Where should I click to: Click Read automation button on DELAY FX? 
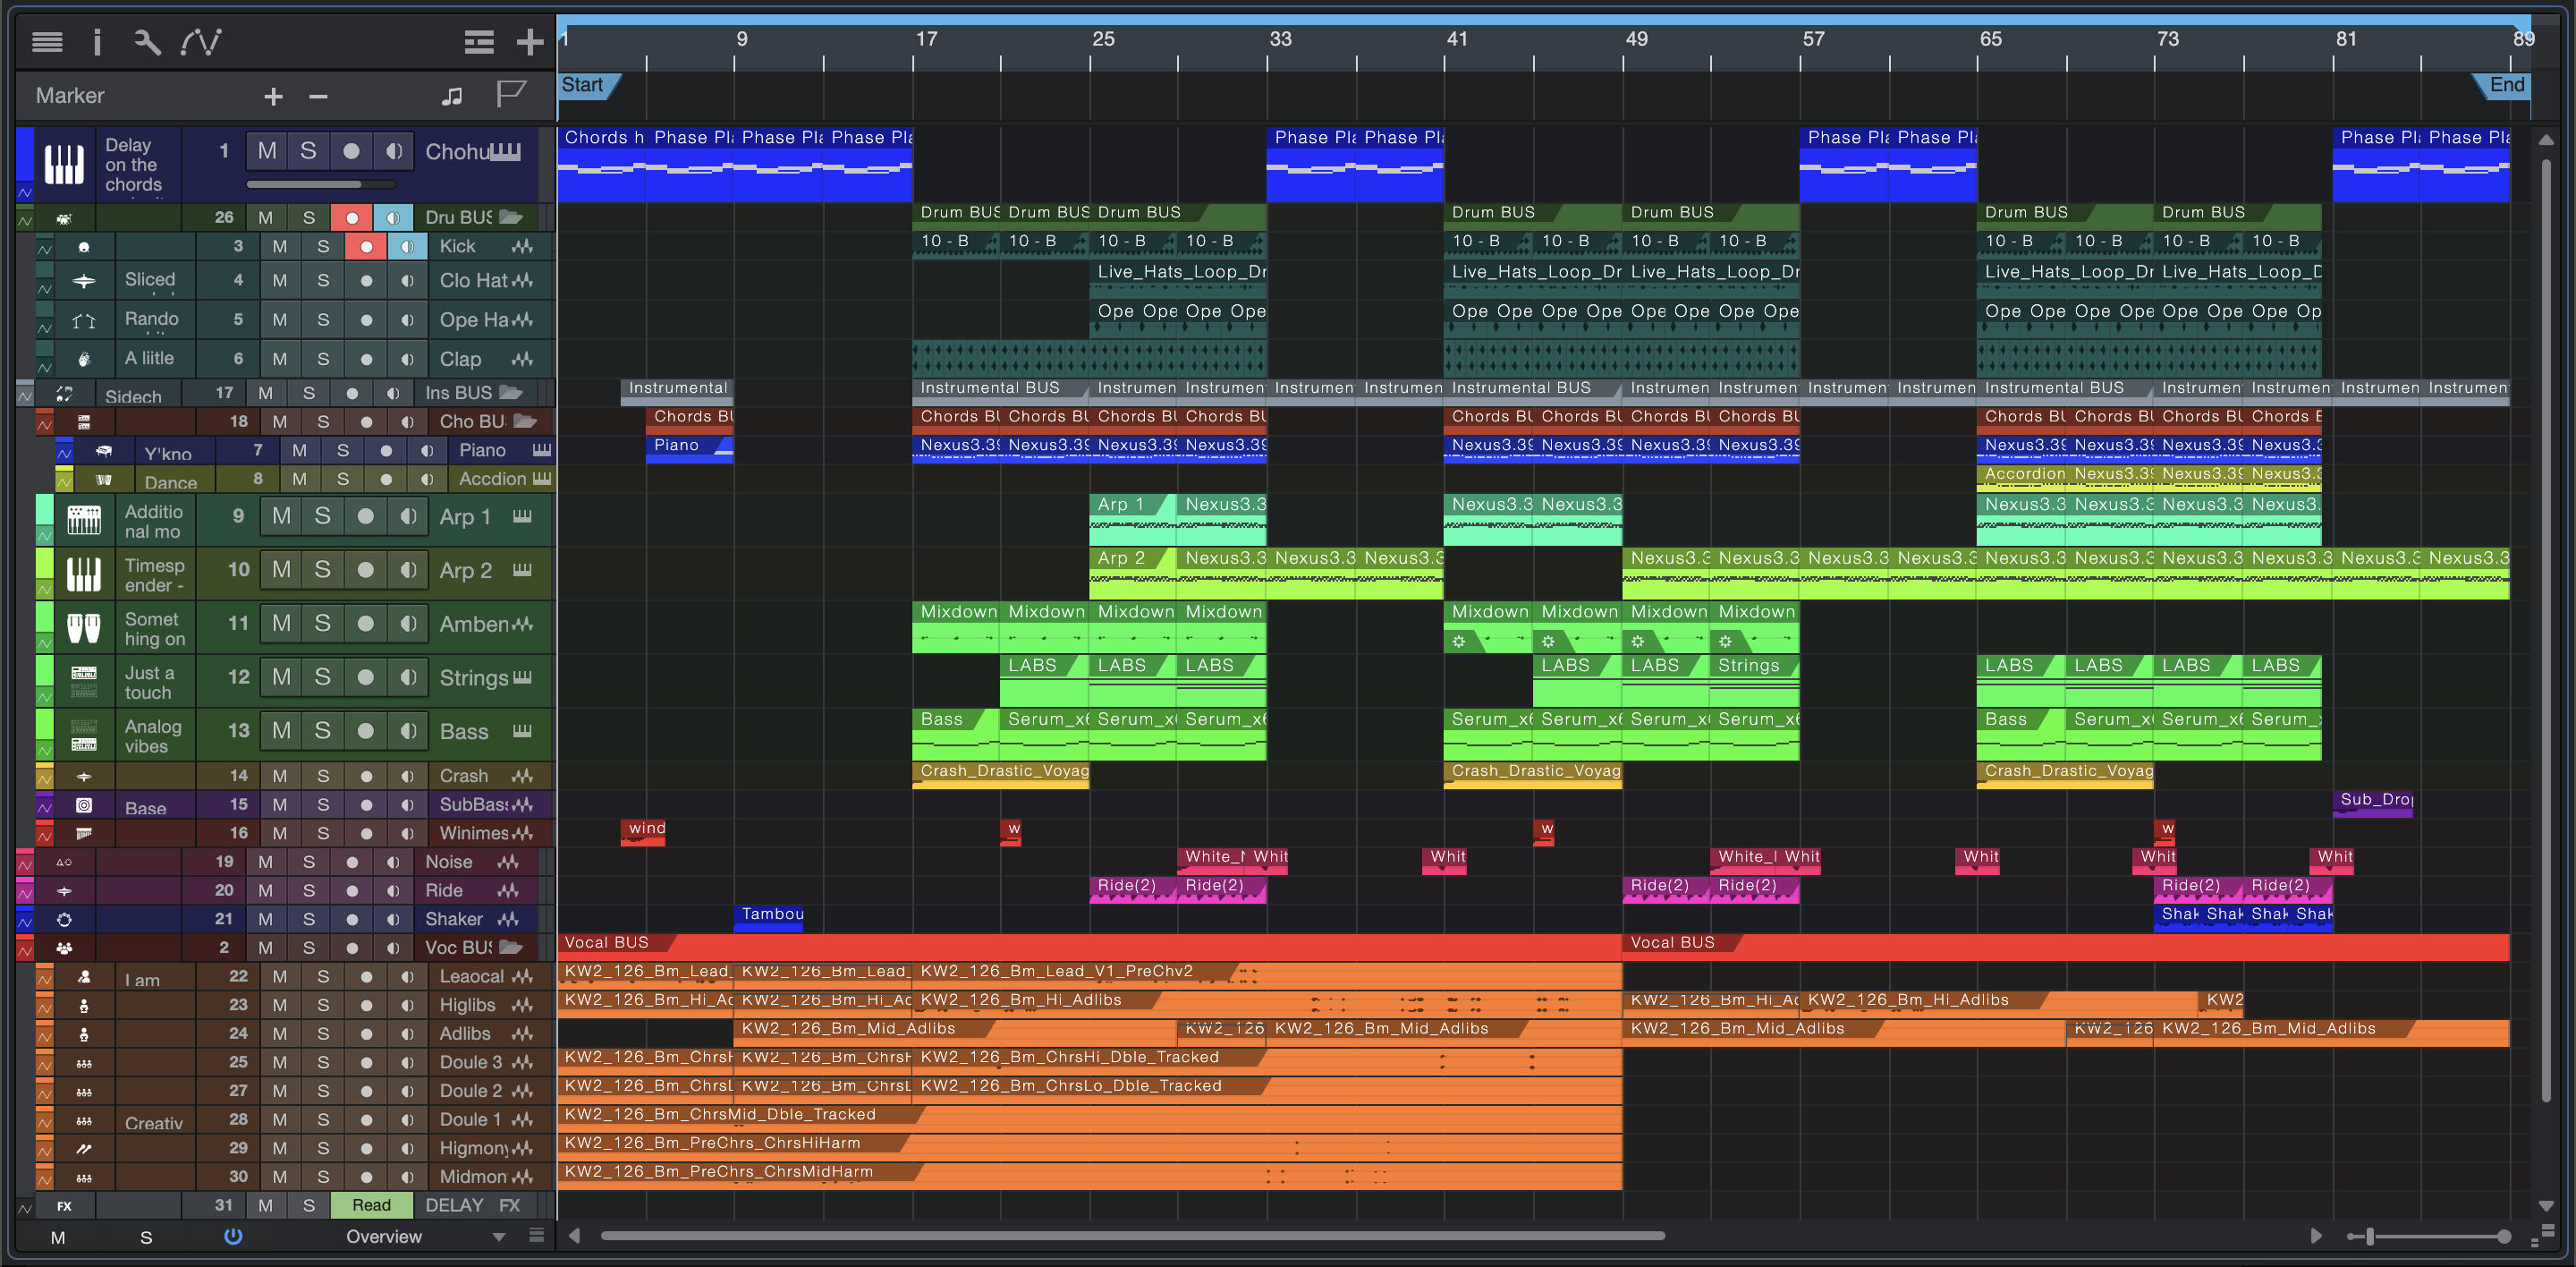(371, 1205)
